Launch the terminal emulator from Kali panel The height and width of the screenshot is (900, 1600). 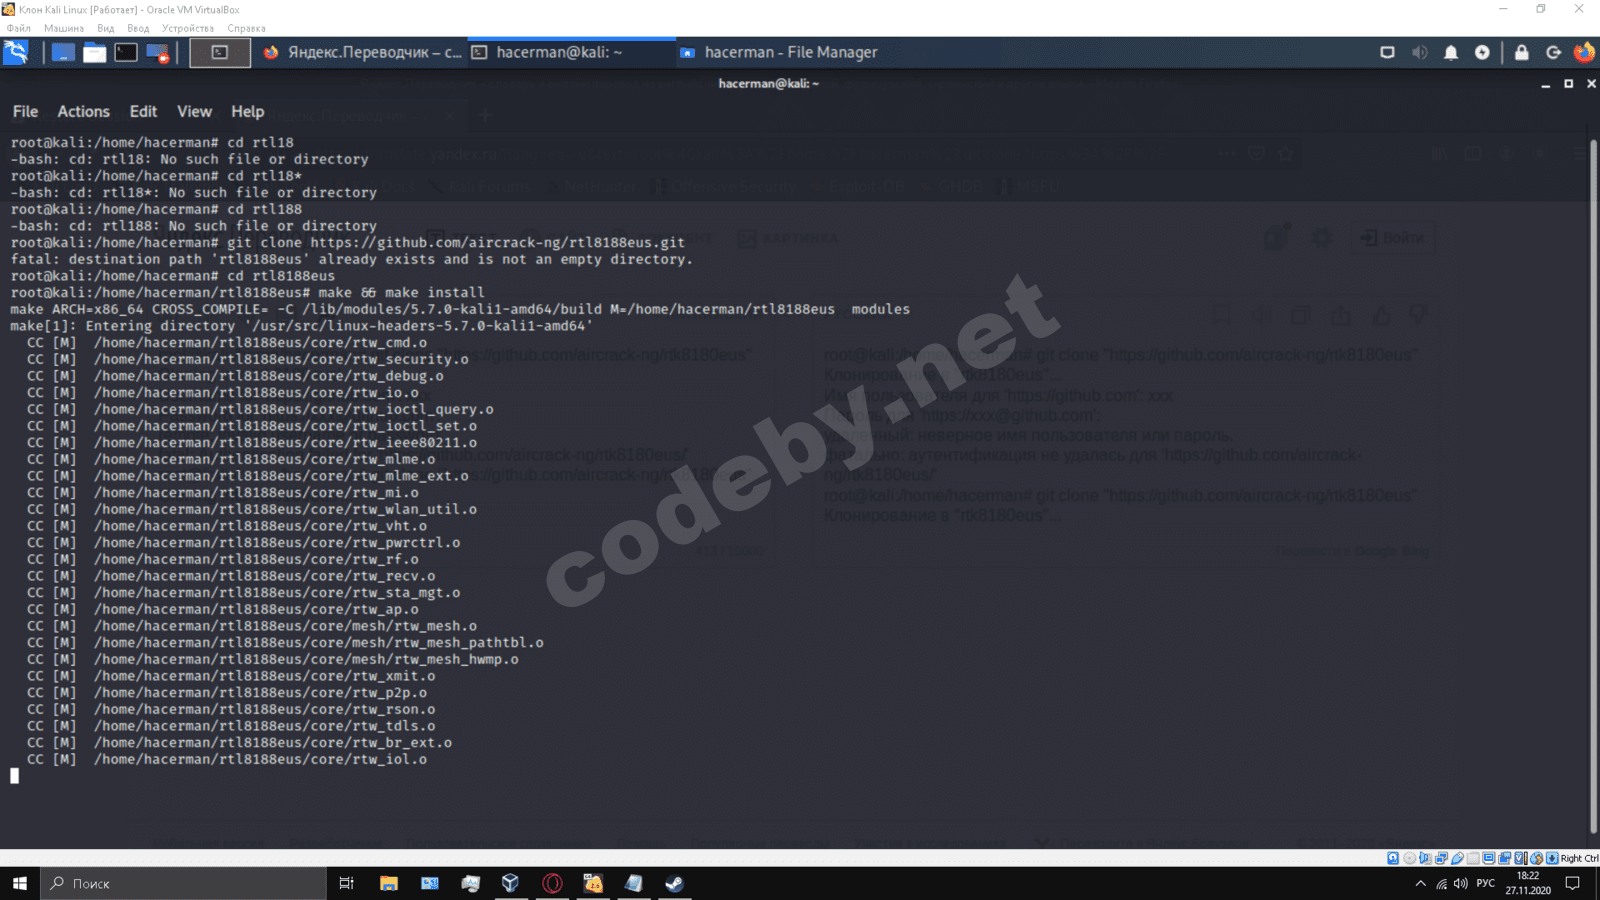[126, 52]
